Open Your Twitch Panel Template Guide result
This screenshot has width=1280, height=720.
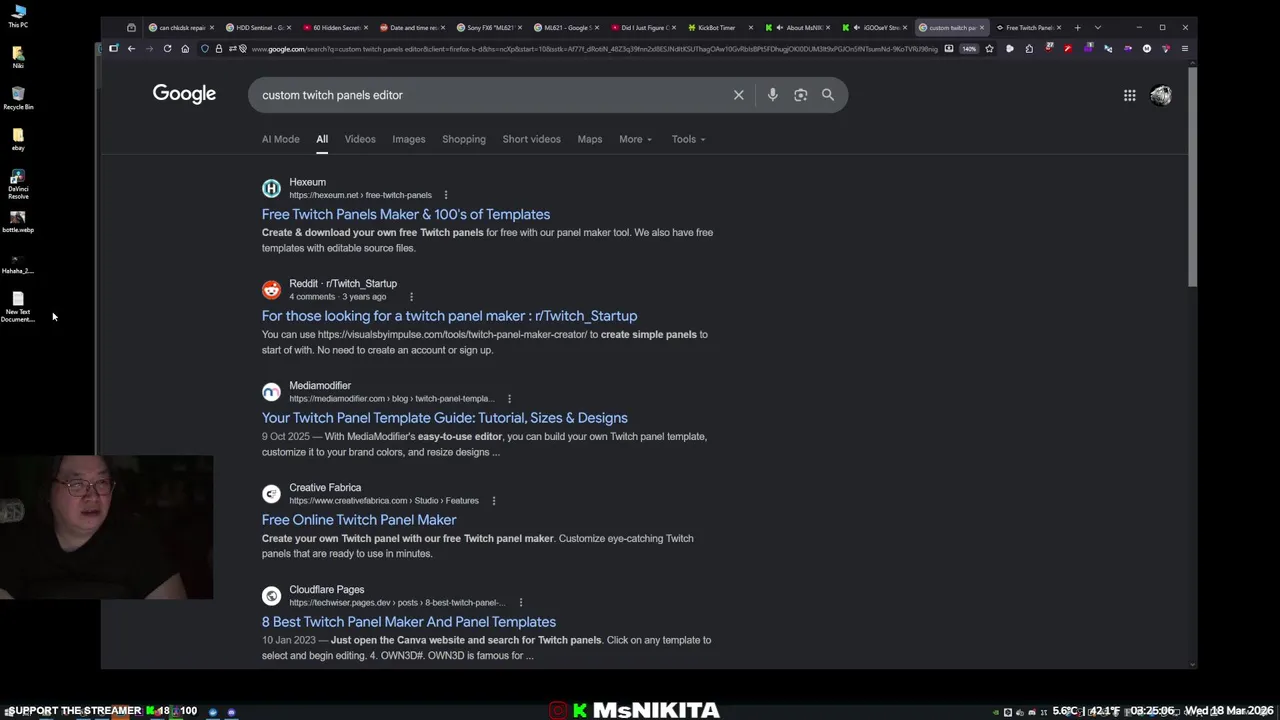point(445,418)
